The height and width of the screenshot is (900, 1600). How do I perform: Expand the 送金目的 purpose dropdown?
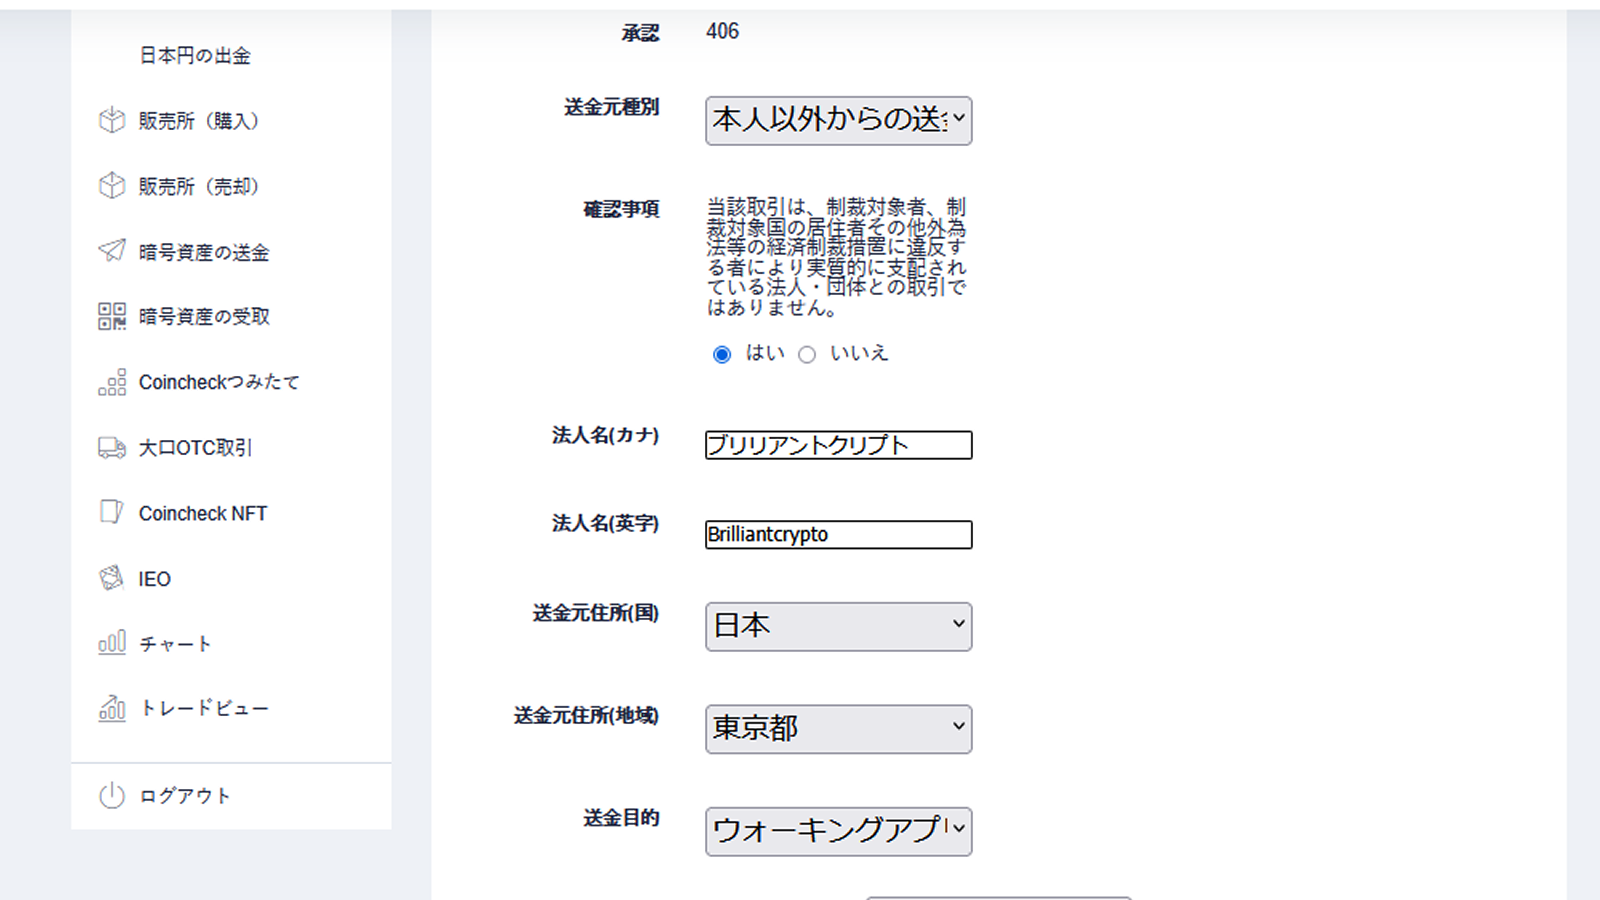coord(838,830)
